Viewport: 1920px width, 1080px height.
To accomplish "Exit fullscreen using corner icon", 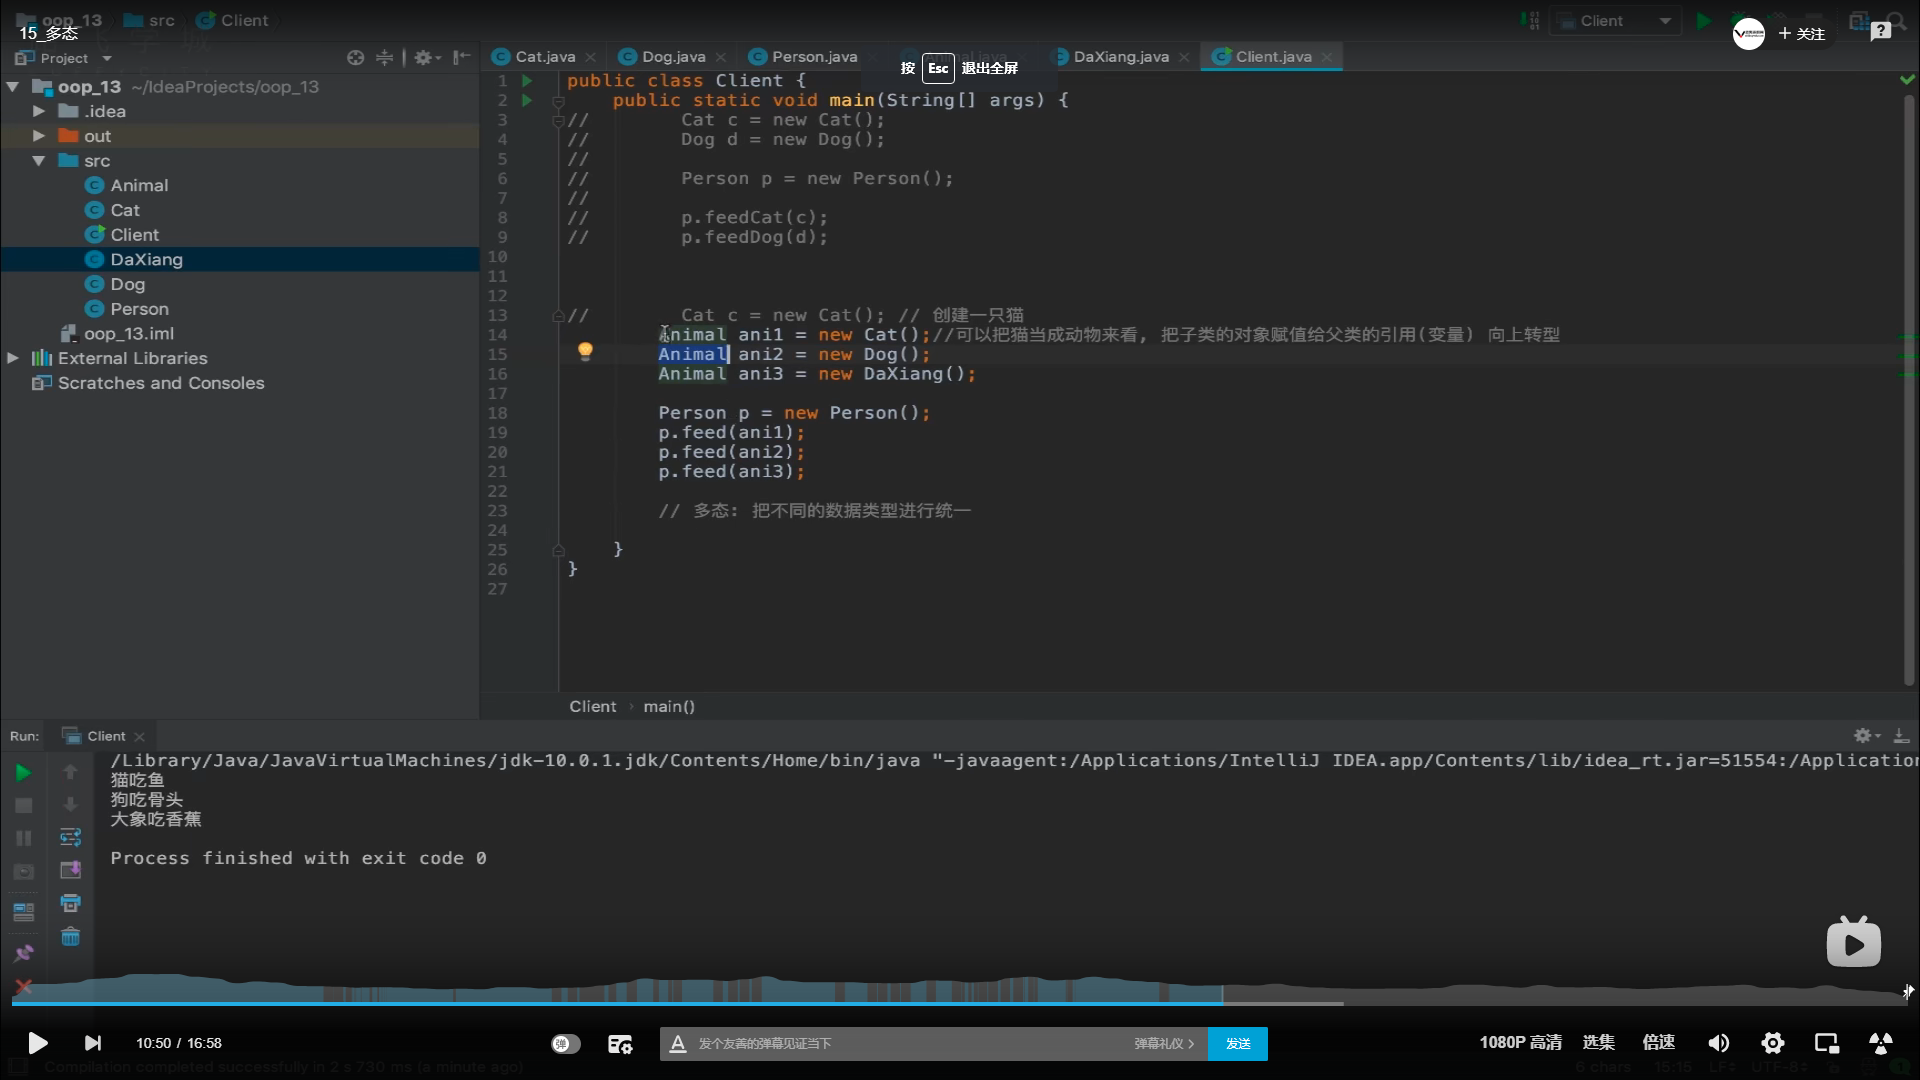I will [x=1880, y=1043].
